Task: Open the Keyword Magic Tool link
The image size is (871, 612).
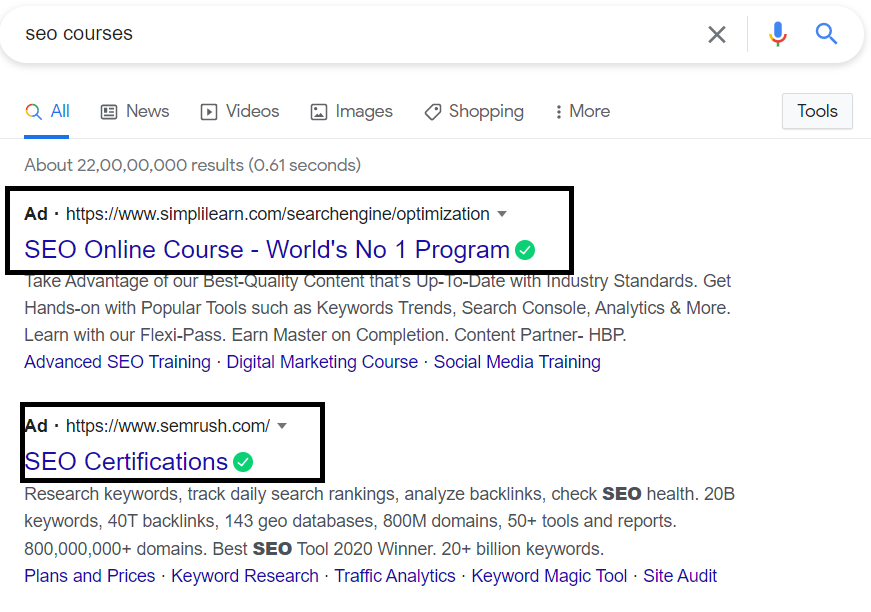Action: (549, 576)
